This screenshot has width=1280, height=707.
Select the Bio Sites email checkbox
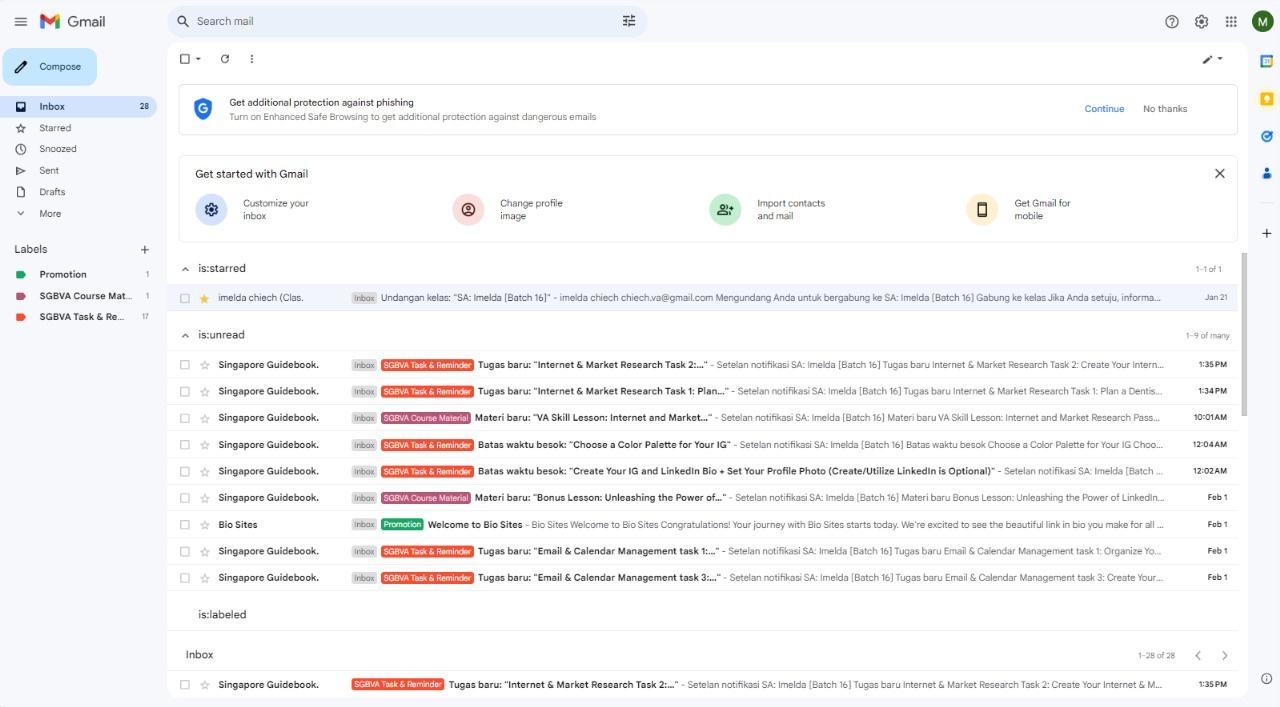coord(184,524)
